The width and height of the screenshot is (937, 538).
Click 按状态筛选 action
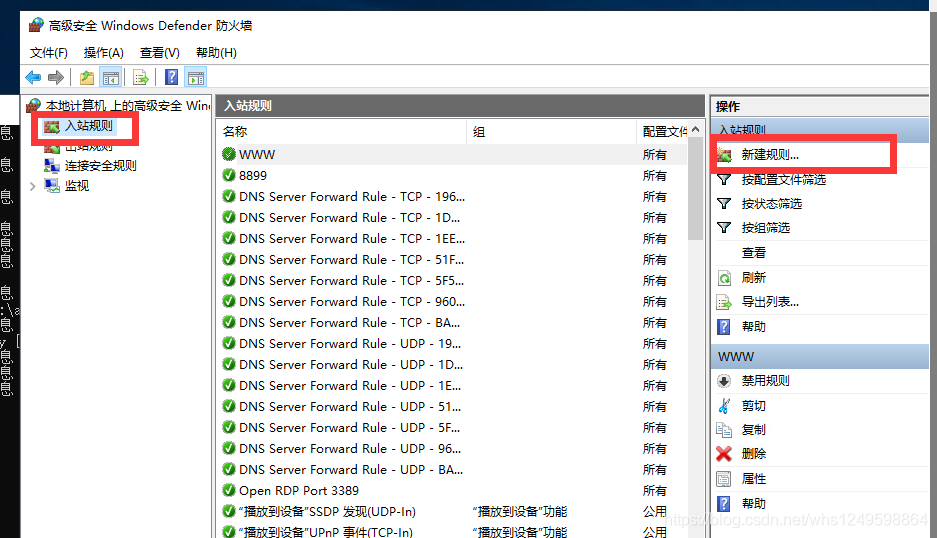(x=771, y=204)
